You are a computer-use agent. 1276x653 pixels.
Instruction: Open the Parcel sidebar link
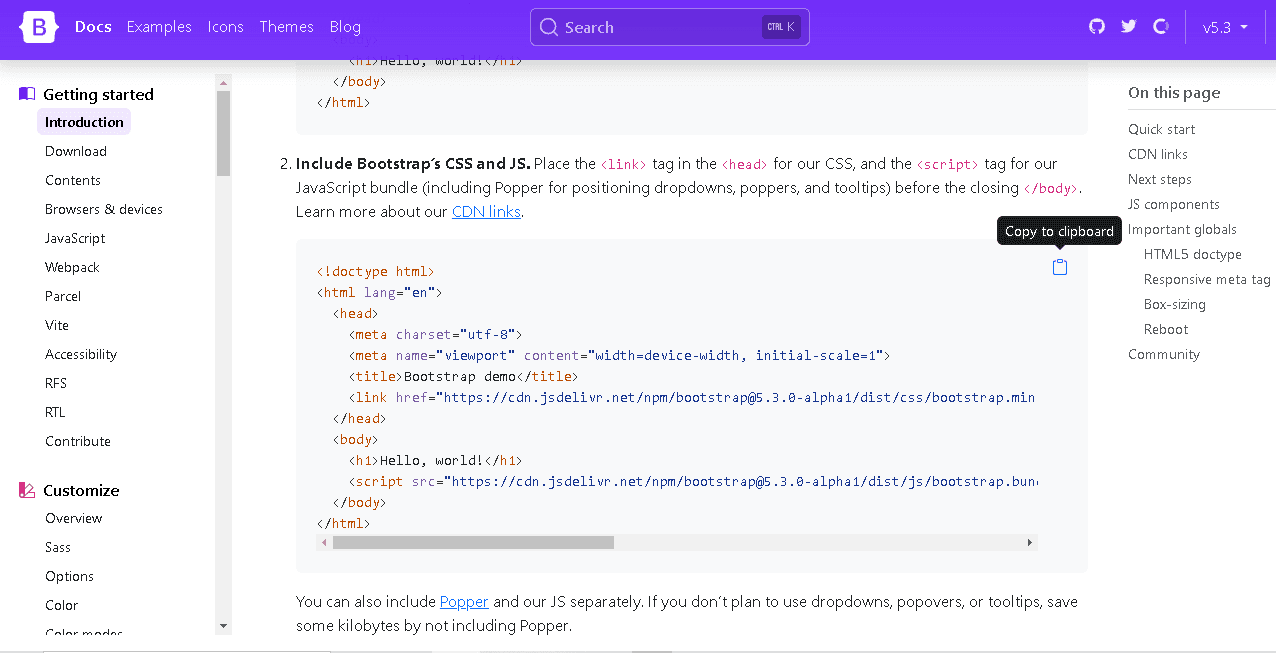tap(63, 296)
